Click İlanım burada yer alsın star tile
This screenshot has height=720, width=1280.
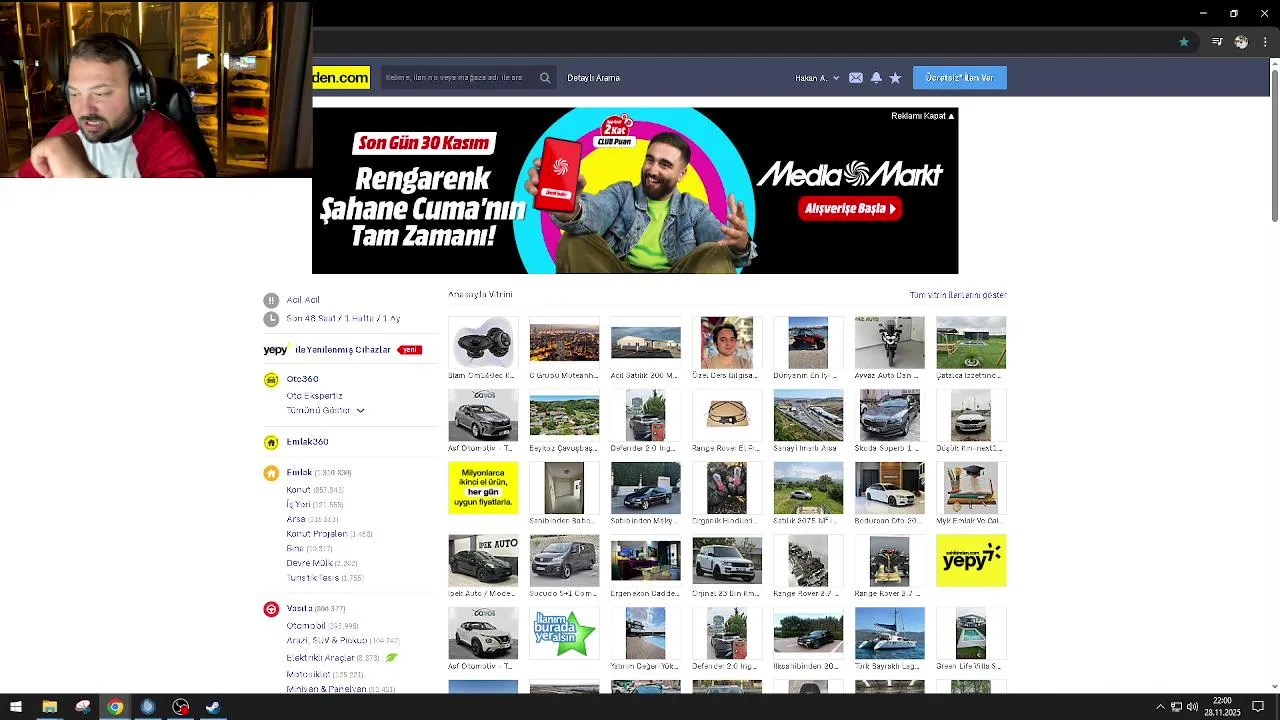[564, 633]
